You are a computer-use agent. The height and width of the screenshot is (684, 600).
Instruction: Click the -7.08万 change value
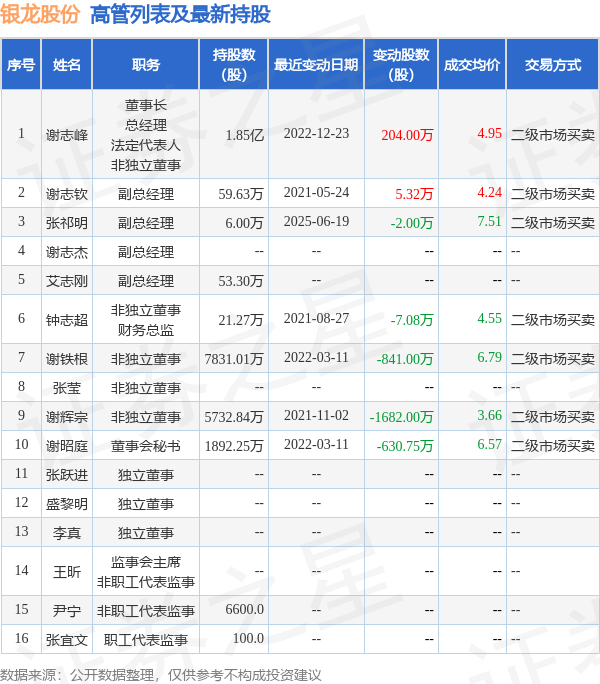tap(412, 320)
